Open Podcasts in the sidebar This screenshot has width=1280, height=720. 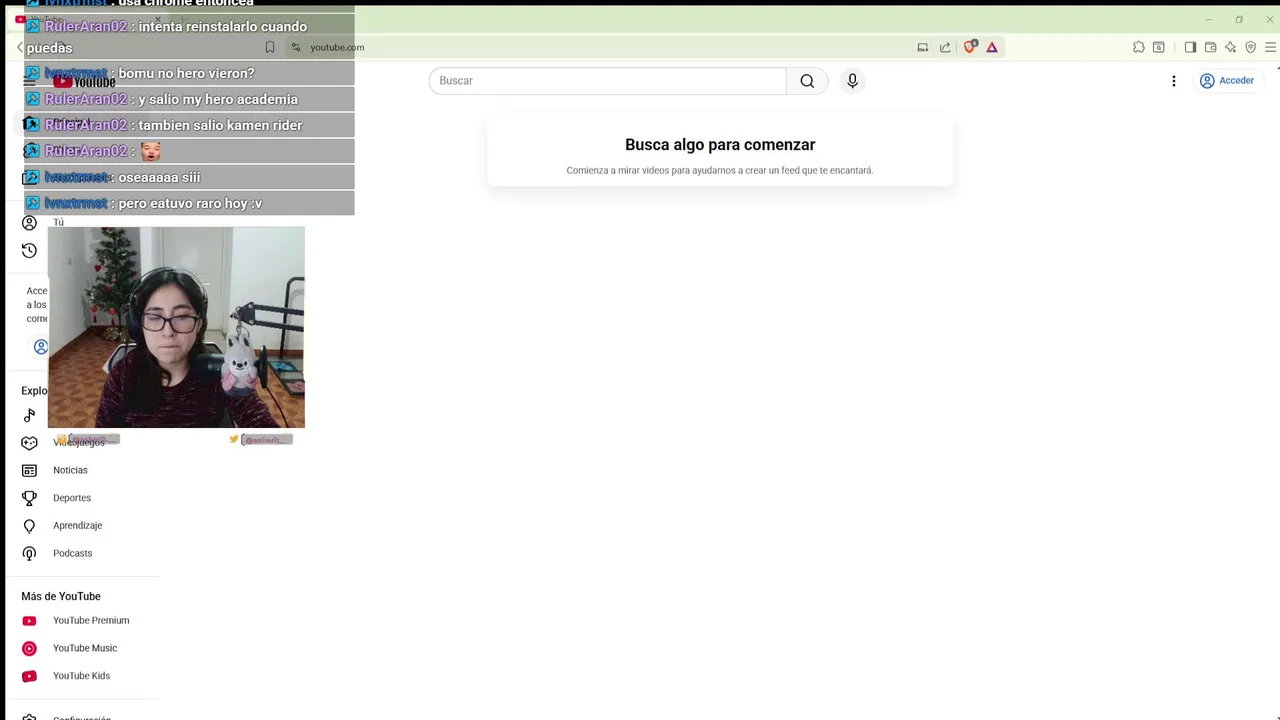[72, 553]
